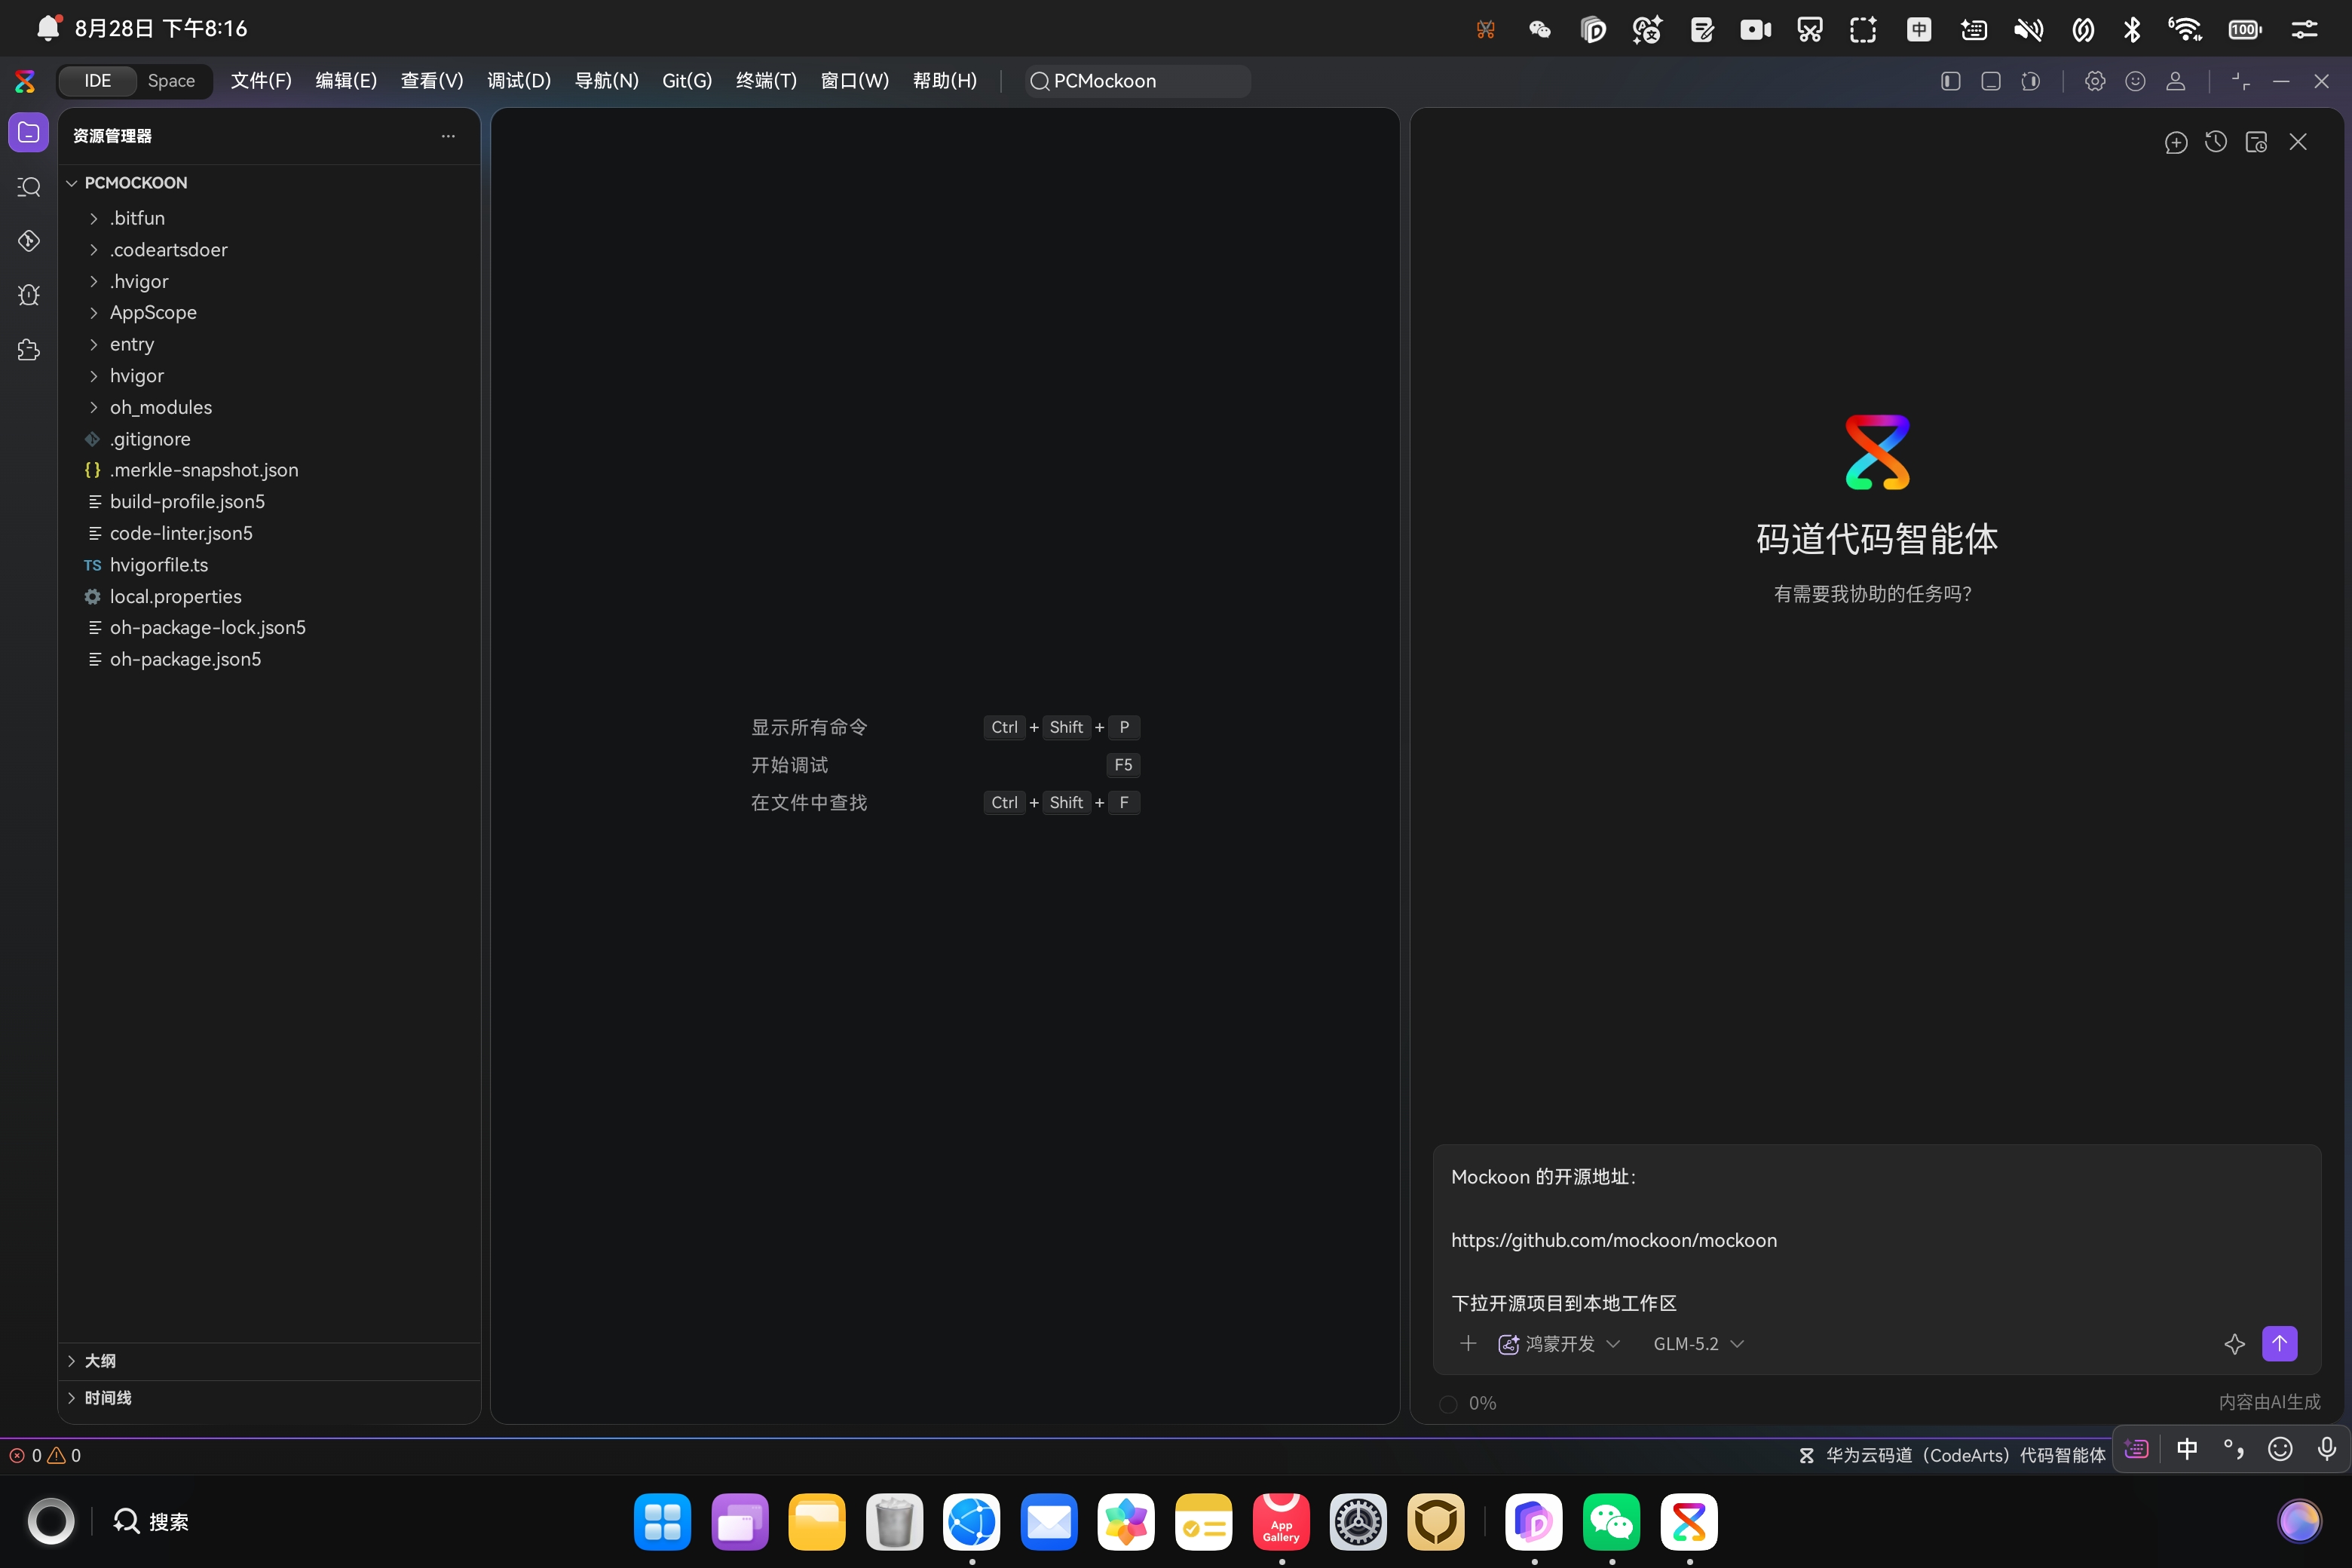This screenshot has height=1568, width=2352.
Task: Open the launcher grid icon in dock
Action: pyautogui.click(x=662, y=1522)
